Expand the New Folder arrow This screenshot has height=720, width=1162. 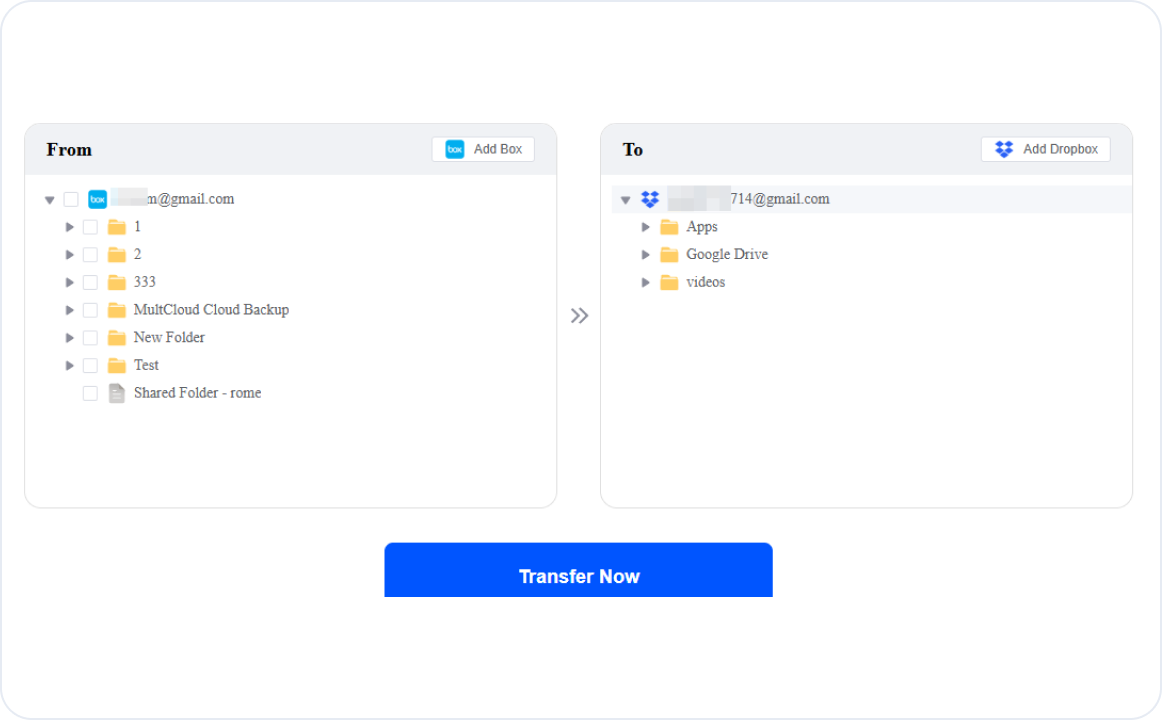pos(70,338)
